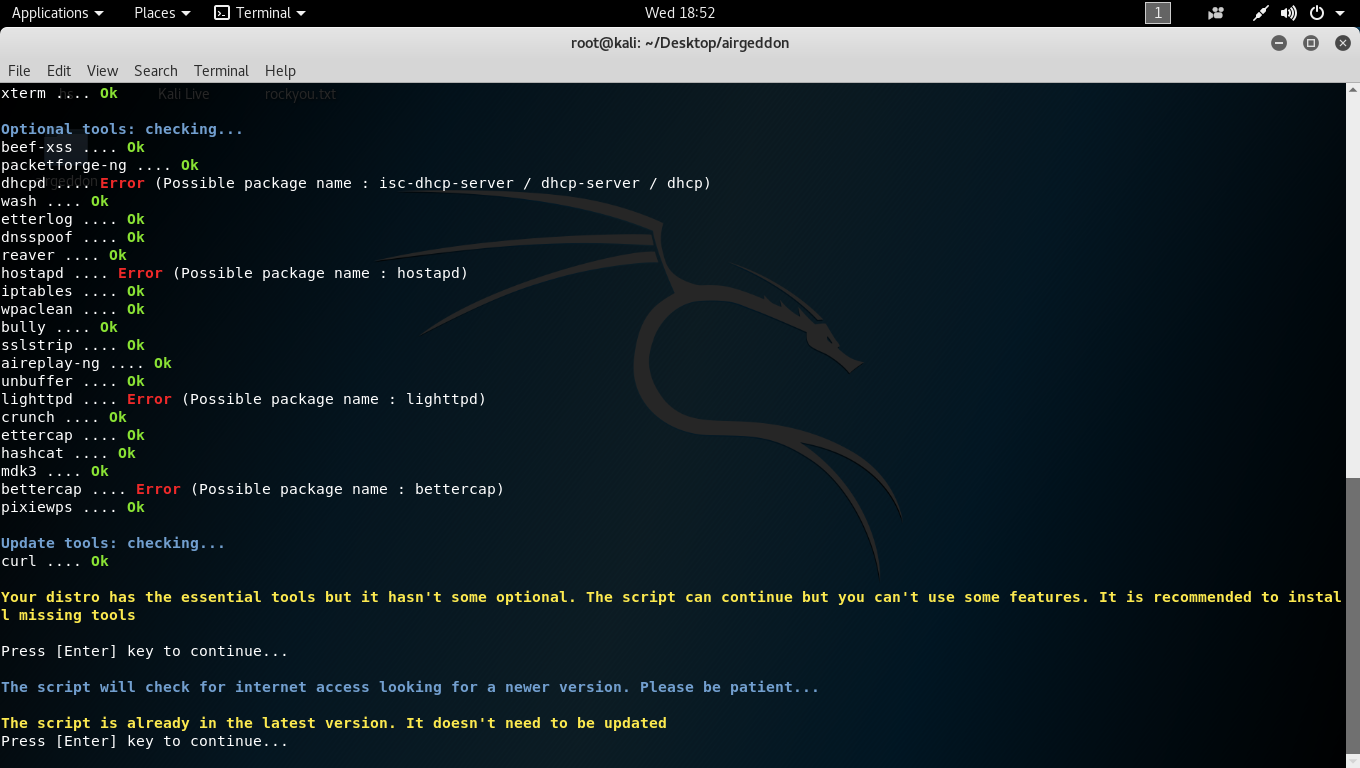
Task: Click the 'etterlog' line
Action: [x=73, y=219]
